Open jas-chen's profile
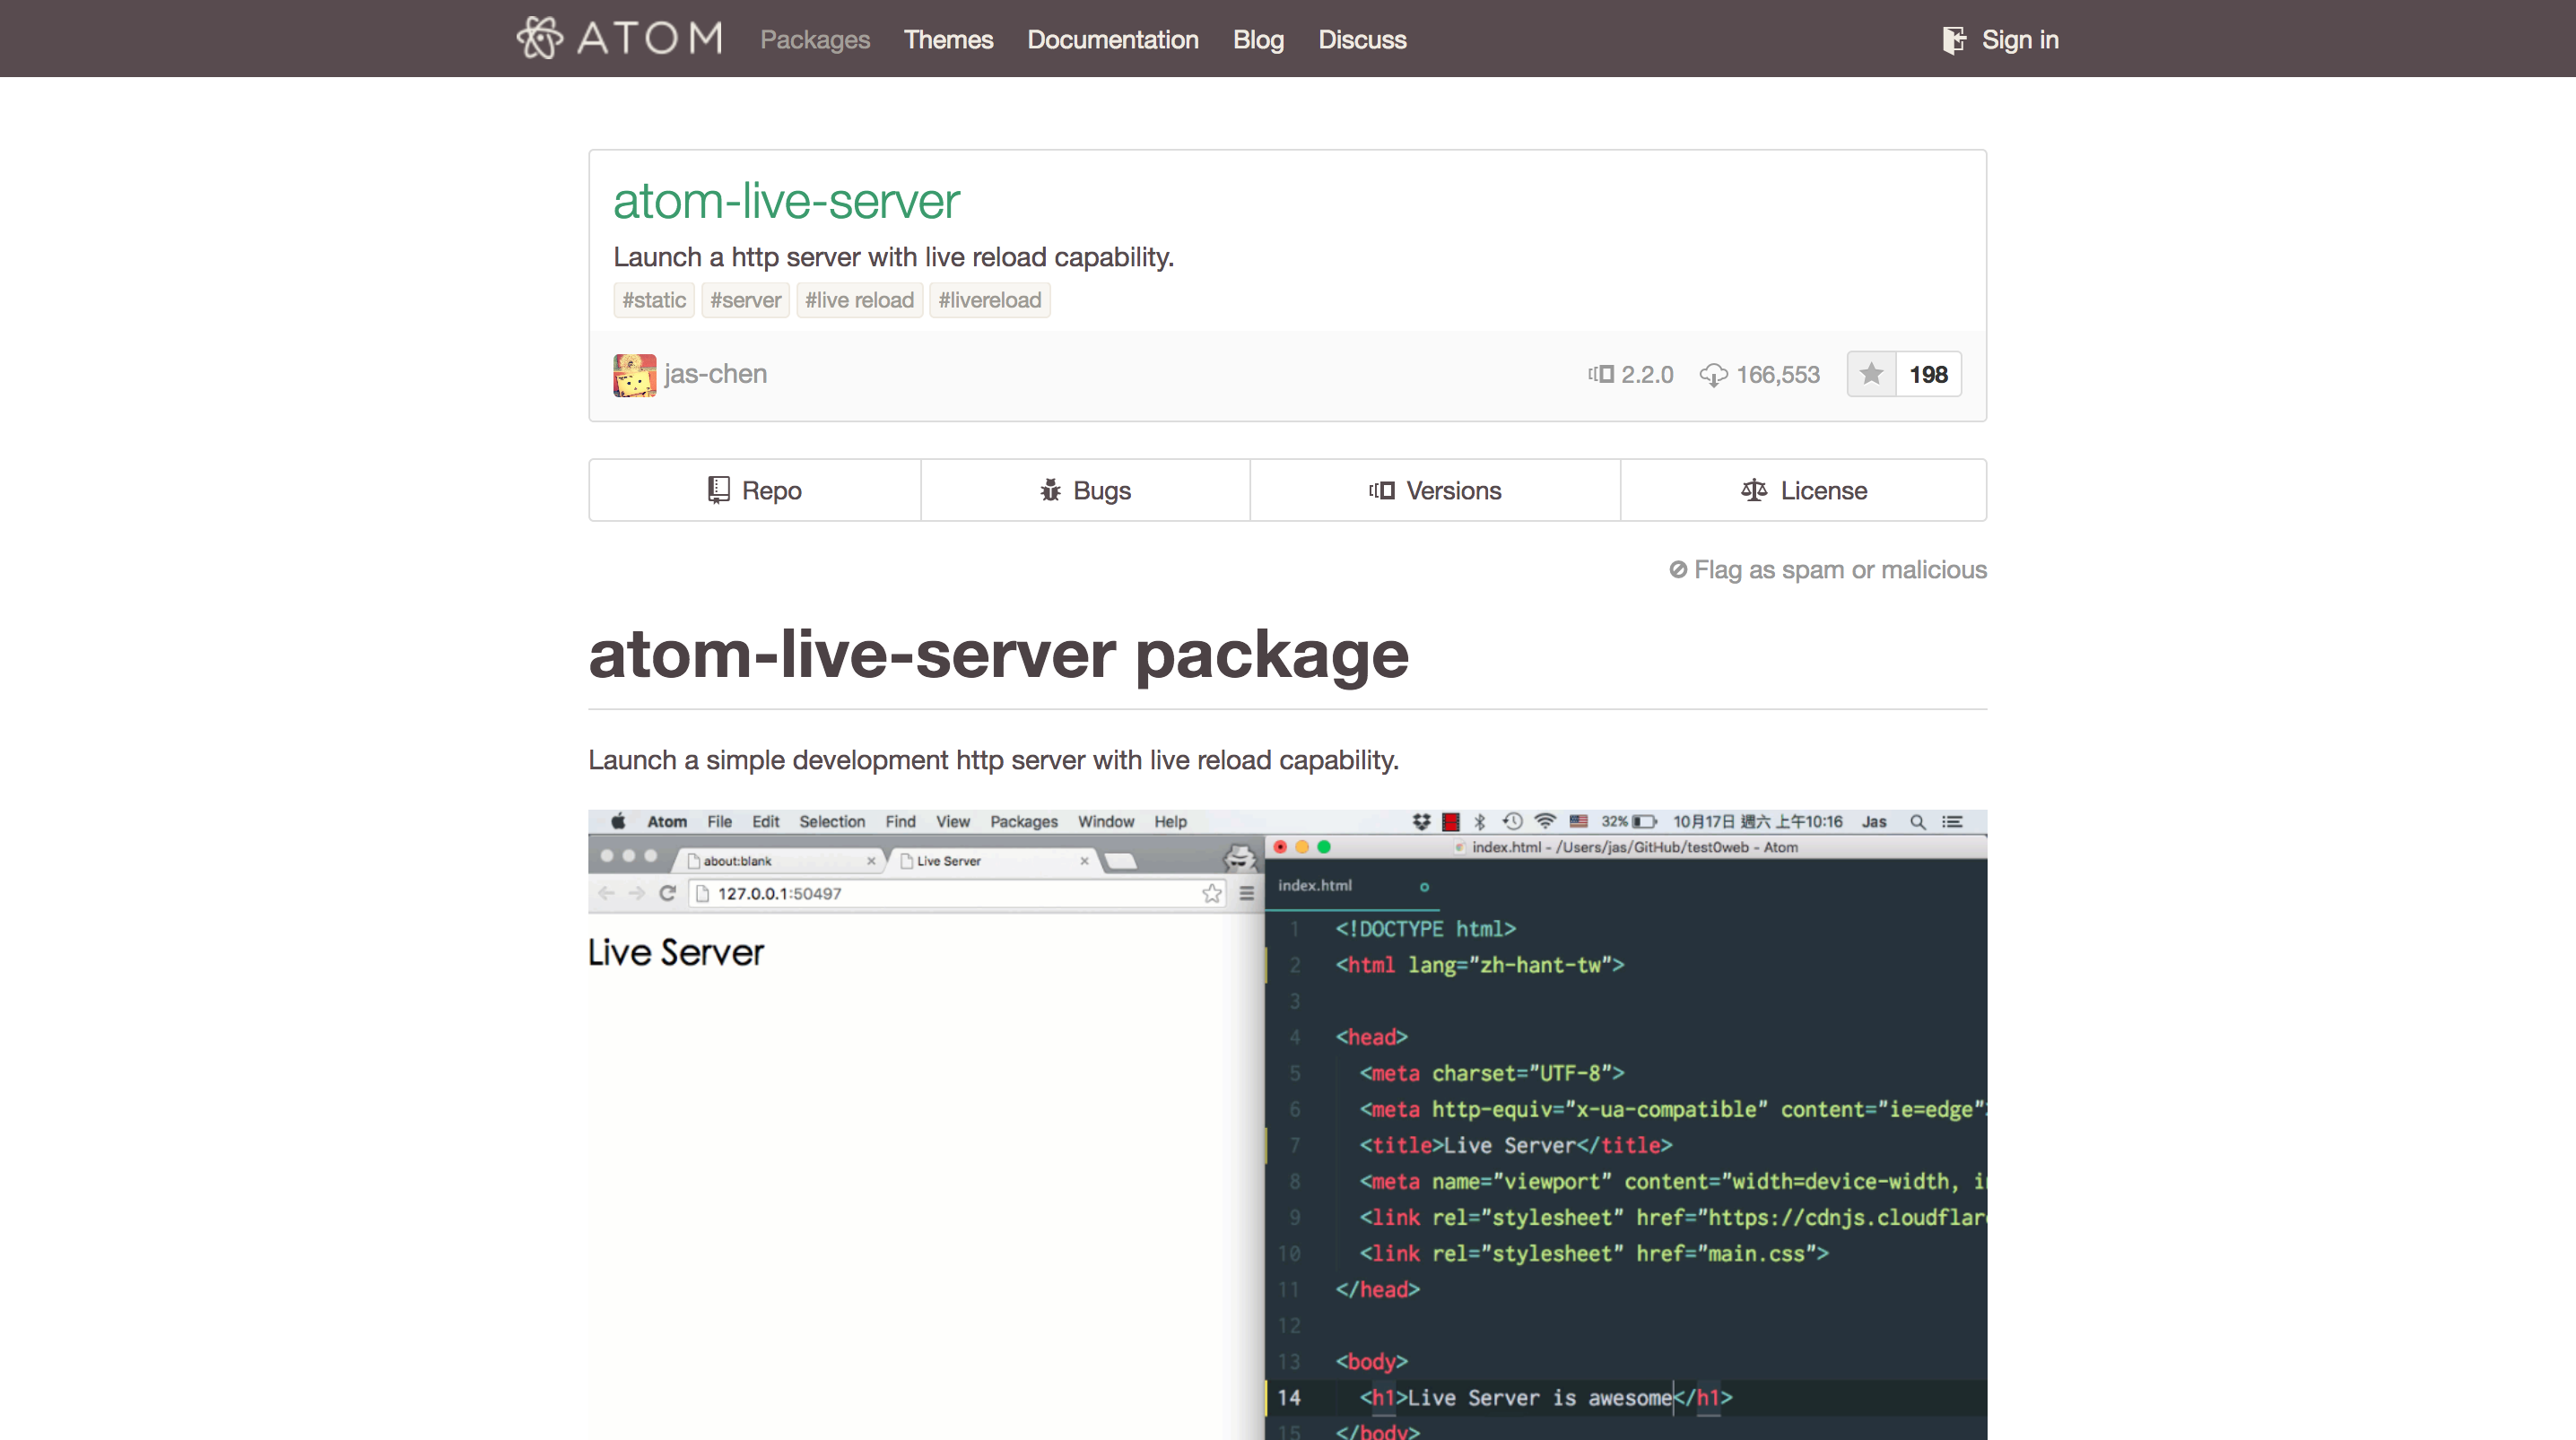The image size is (2576, 1440). 715,373
